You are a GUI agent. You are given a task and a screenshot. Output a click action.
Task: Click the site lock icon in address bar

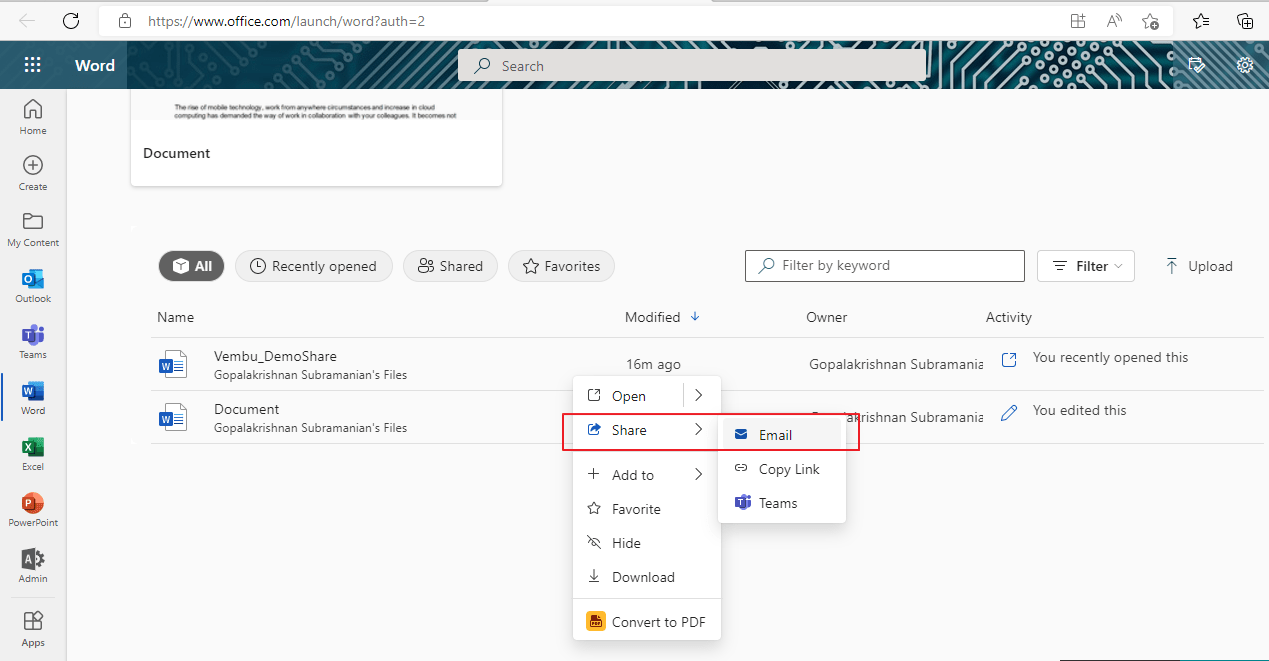124,20
